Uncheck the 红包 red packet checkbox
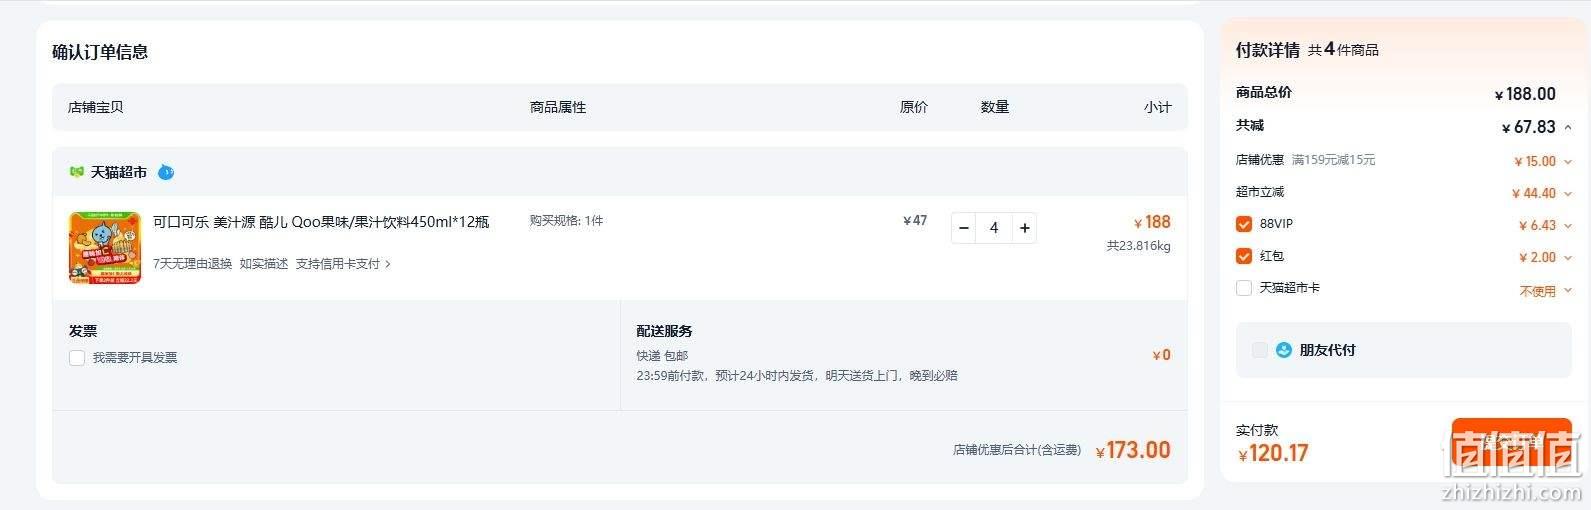Viewport: 1591px width, 510px height. (x=1244, y=256)
